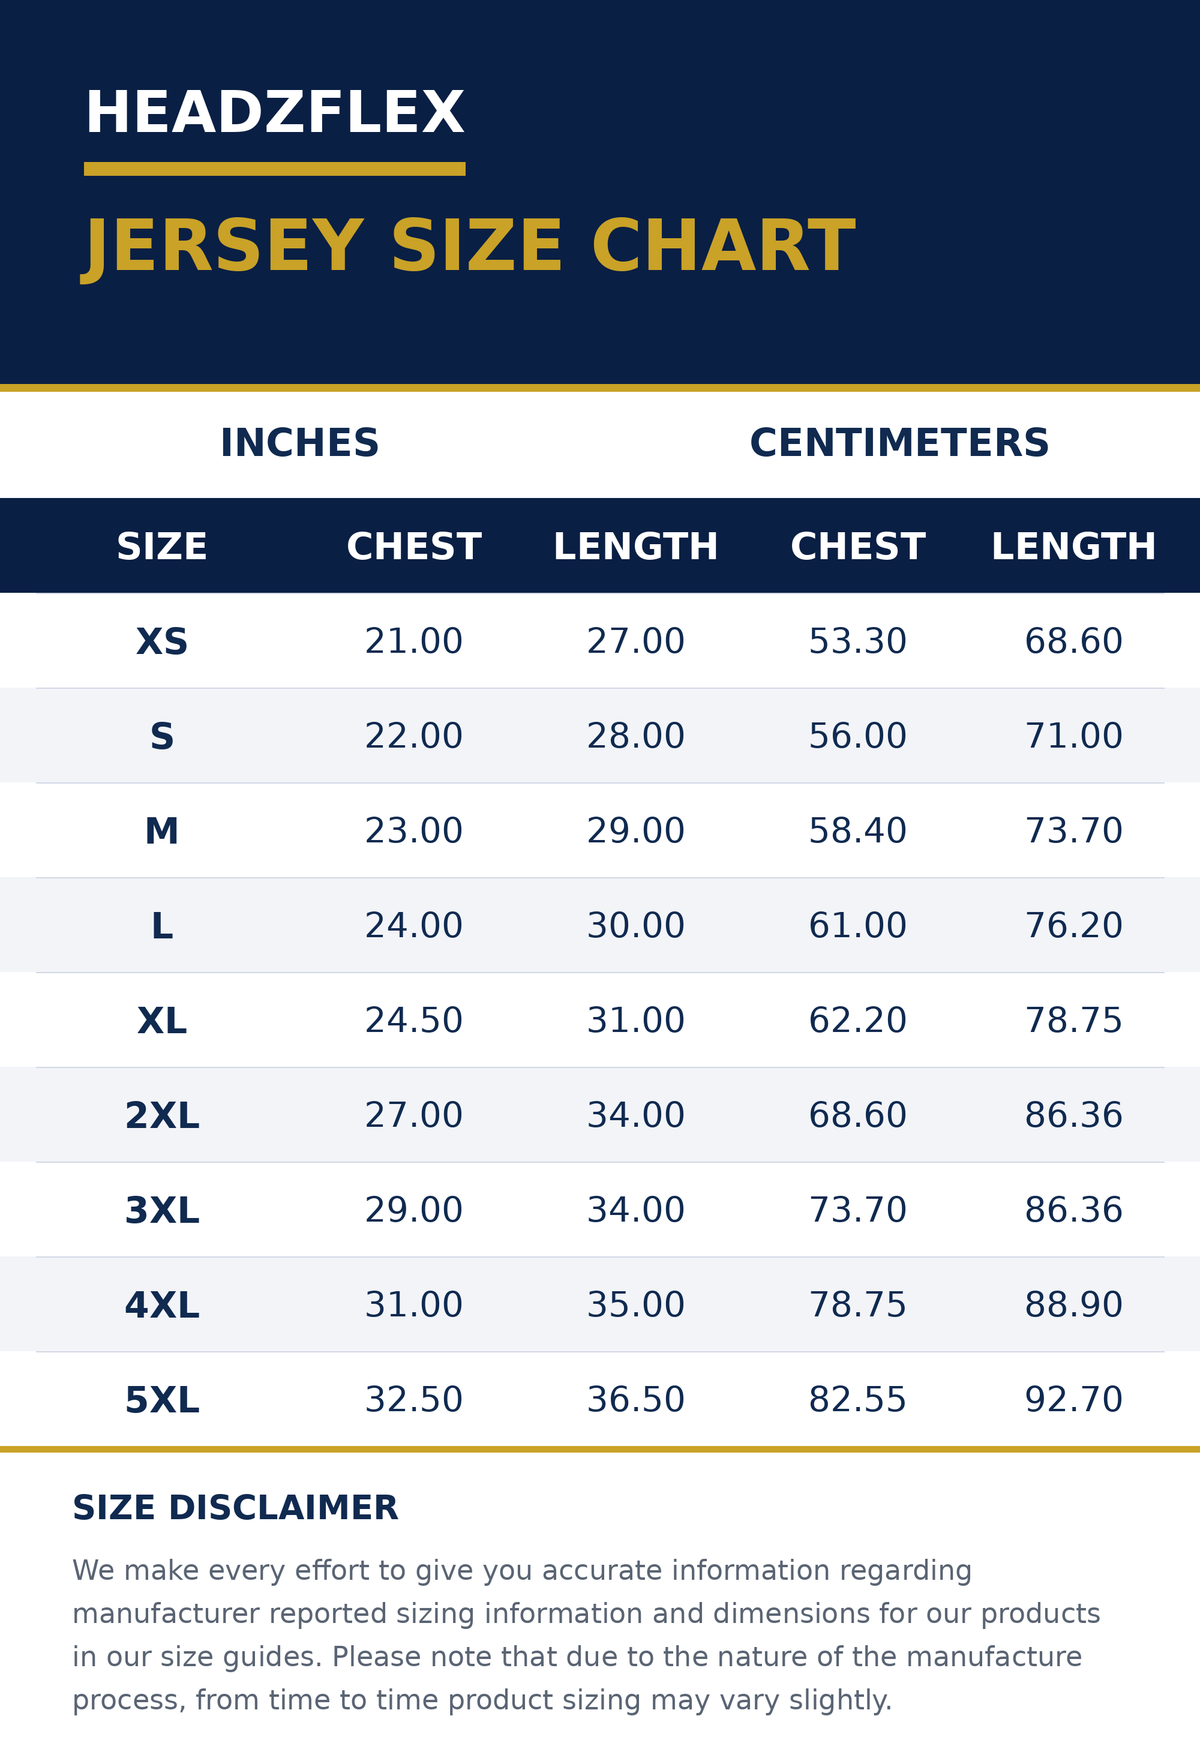Select the JERSEY SIZE CHART heading
The width and height of the screenshot is (1200, 1740).
(468, 247)
